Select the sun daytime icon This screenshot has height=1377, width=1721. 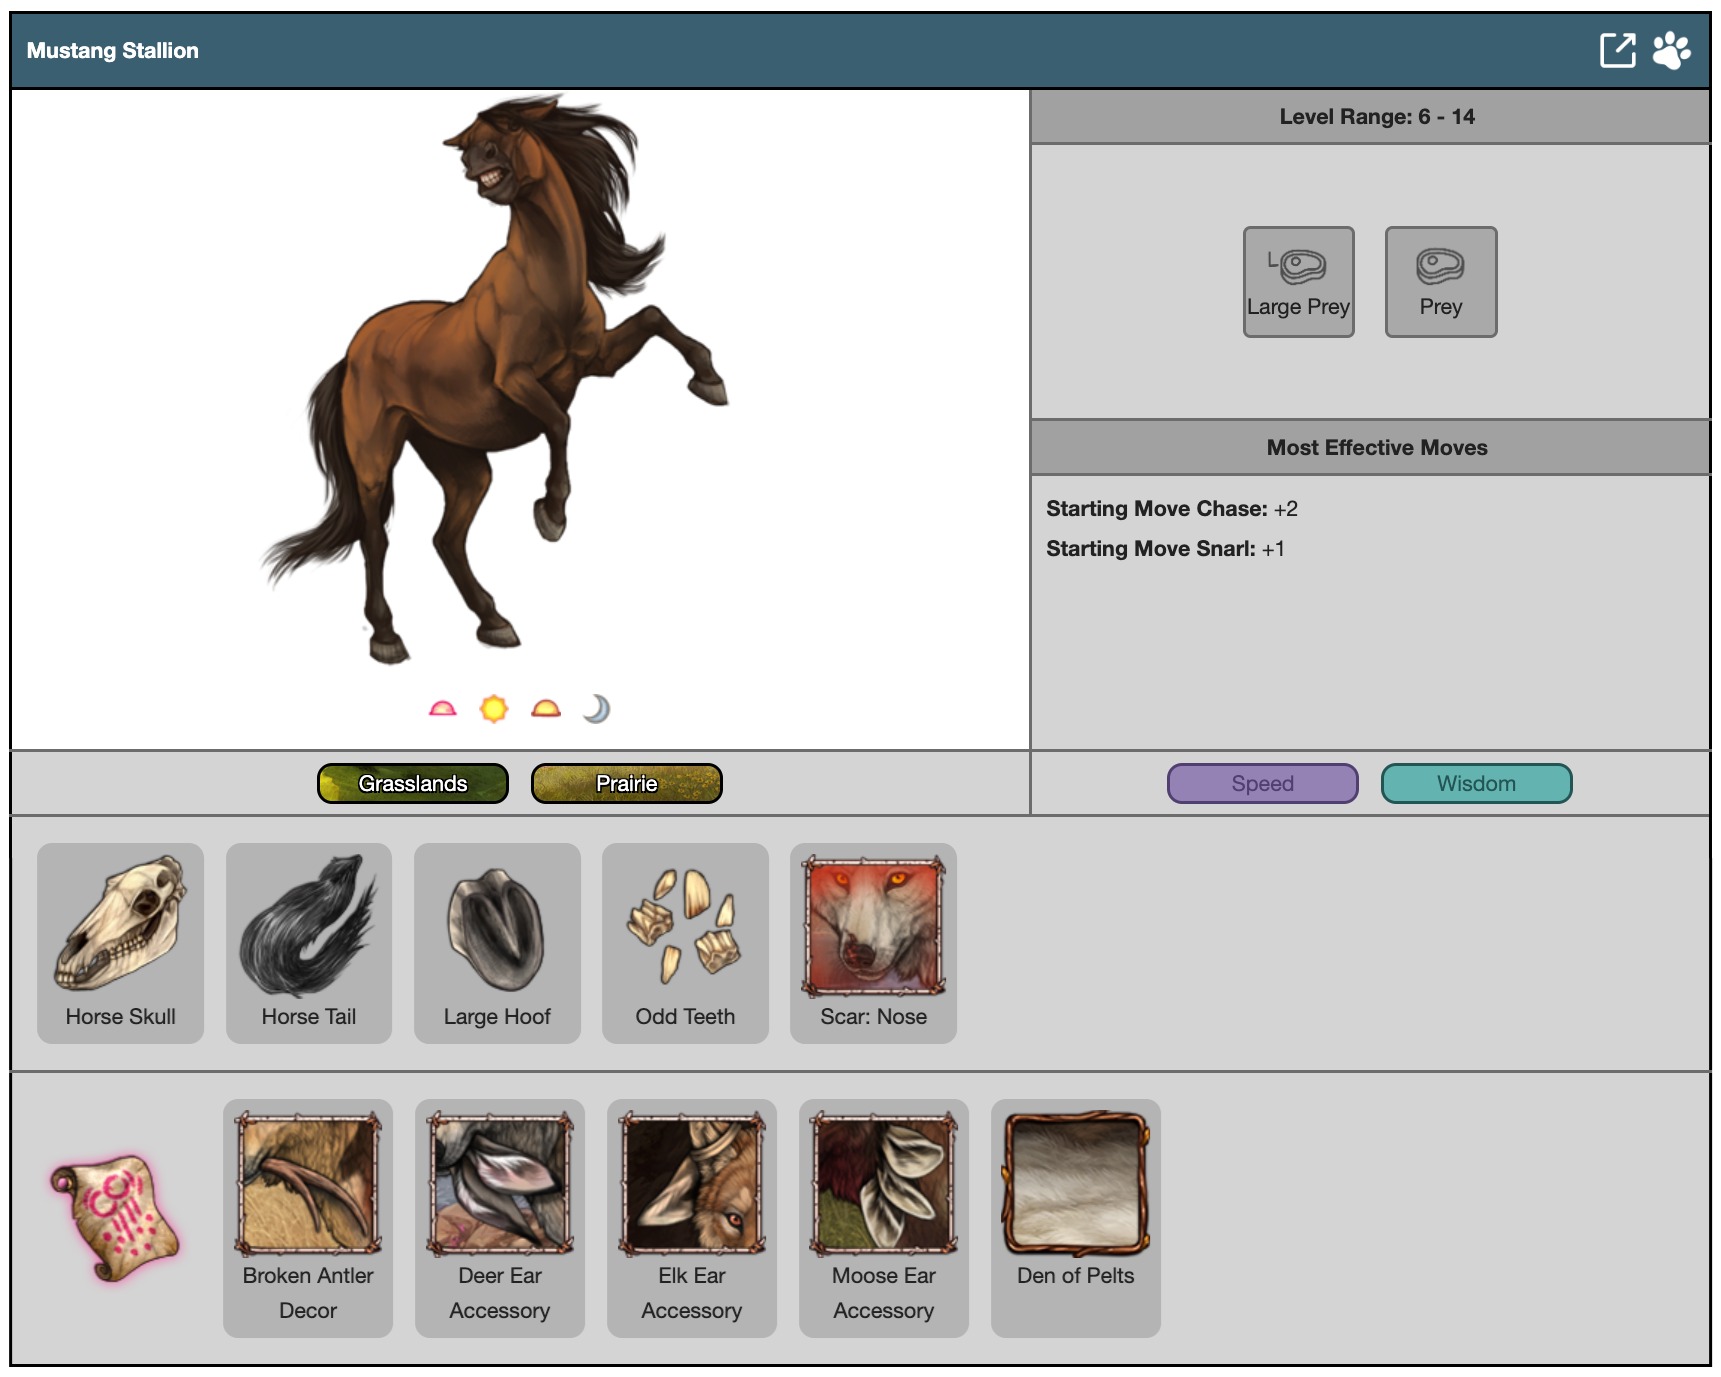click(x=494, y=709)
